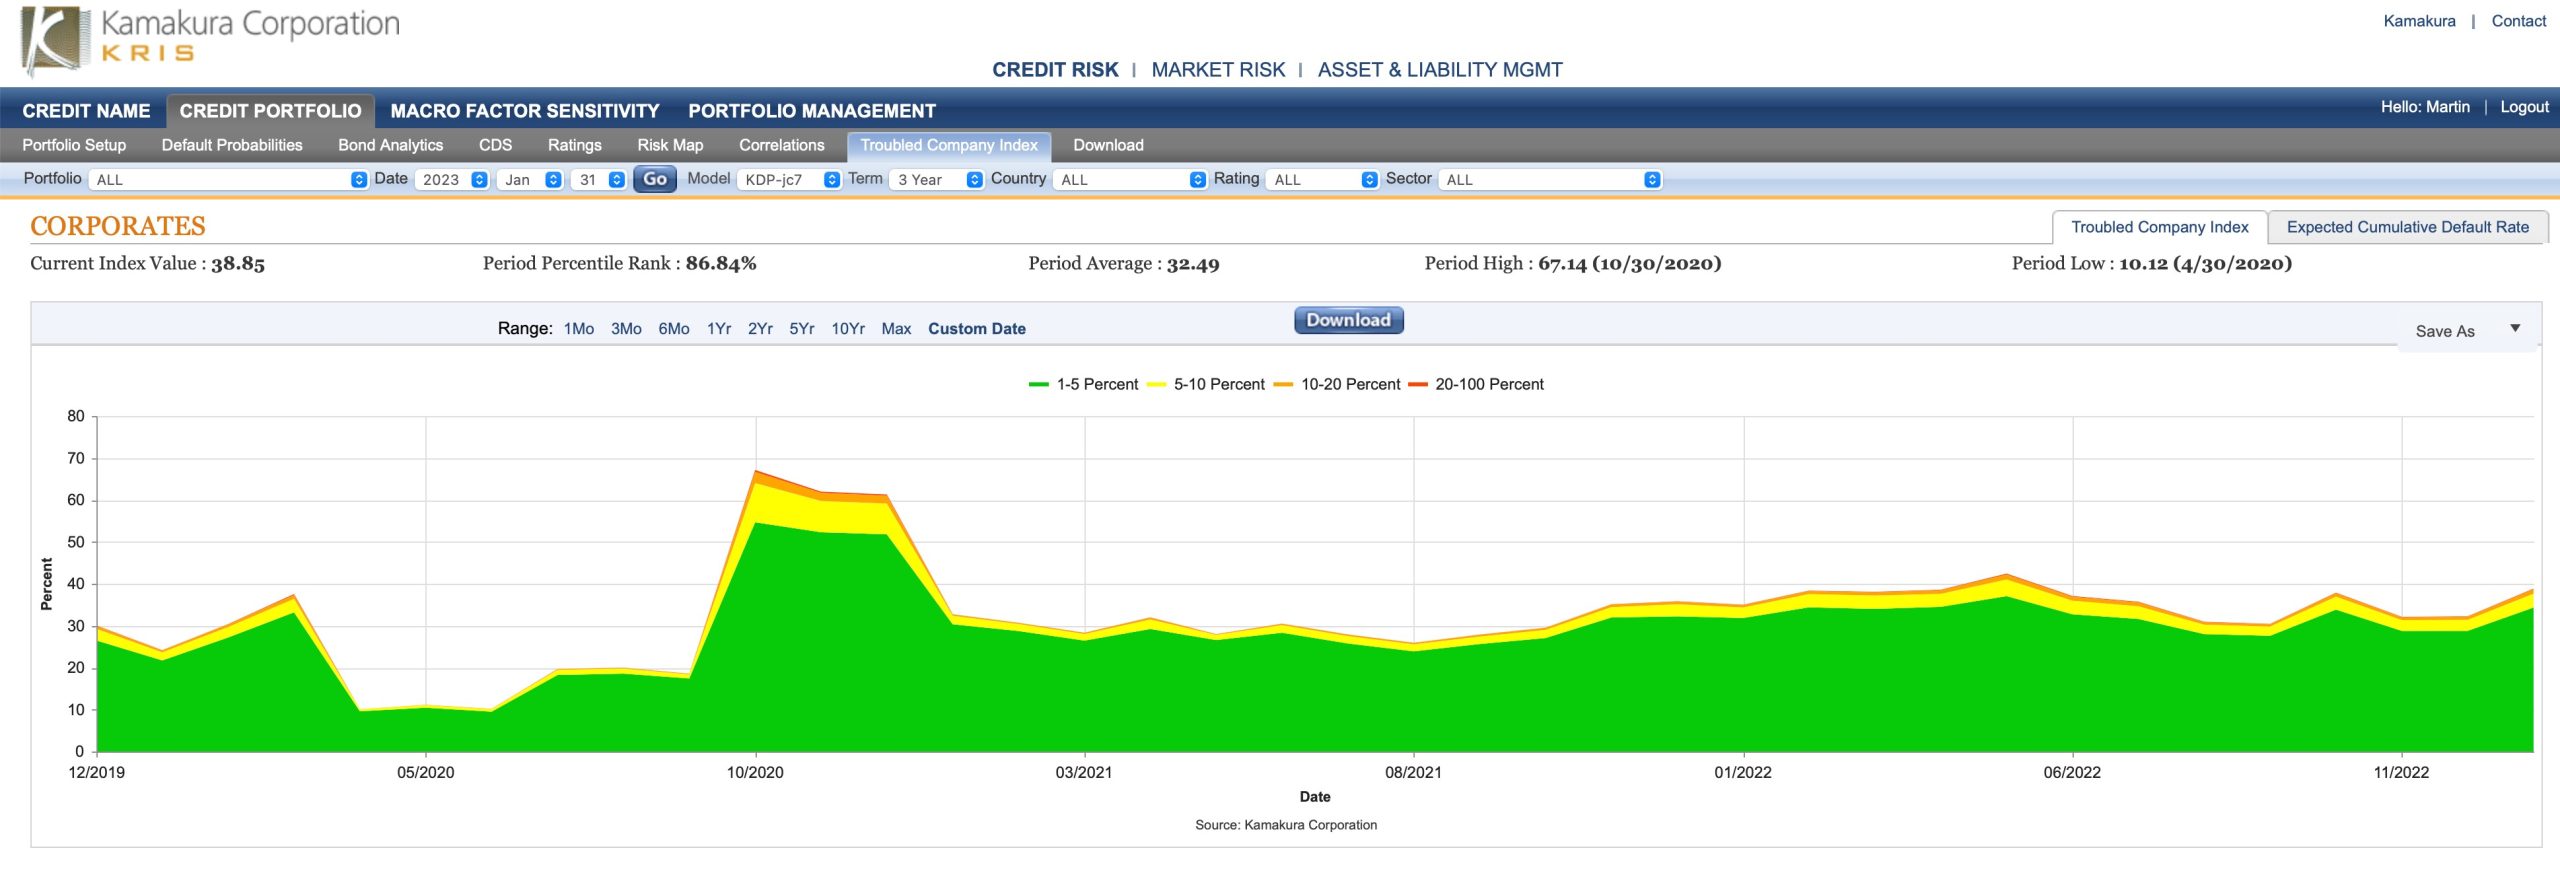Click the Kamakura Corporation KRIS logo
The image size is (2560, 877).
click(210, 40)
